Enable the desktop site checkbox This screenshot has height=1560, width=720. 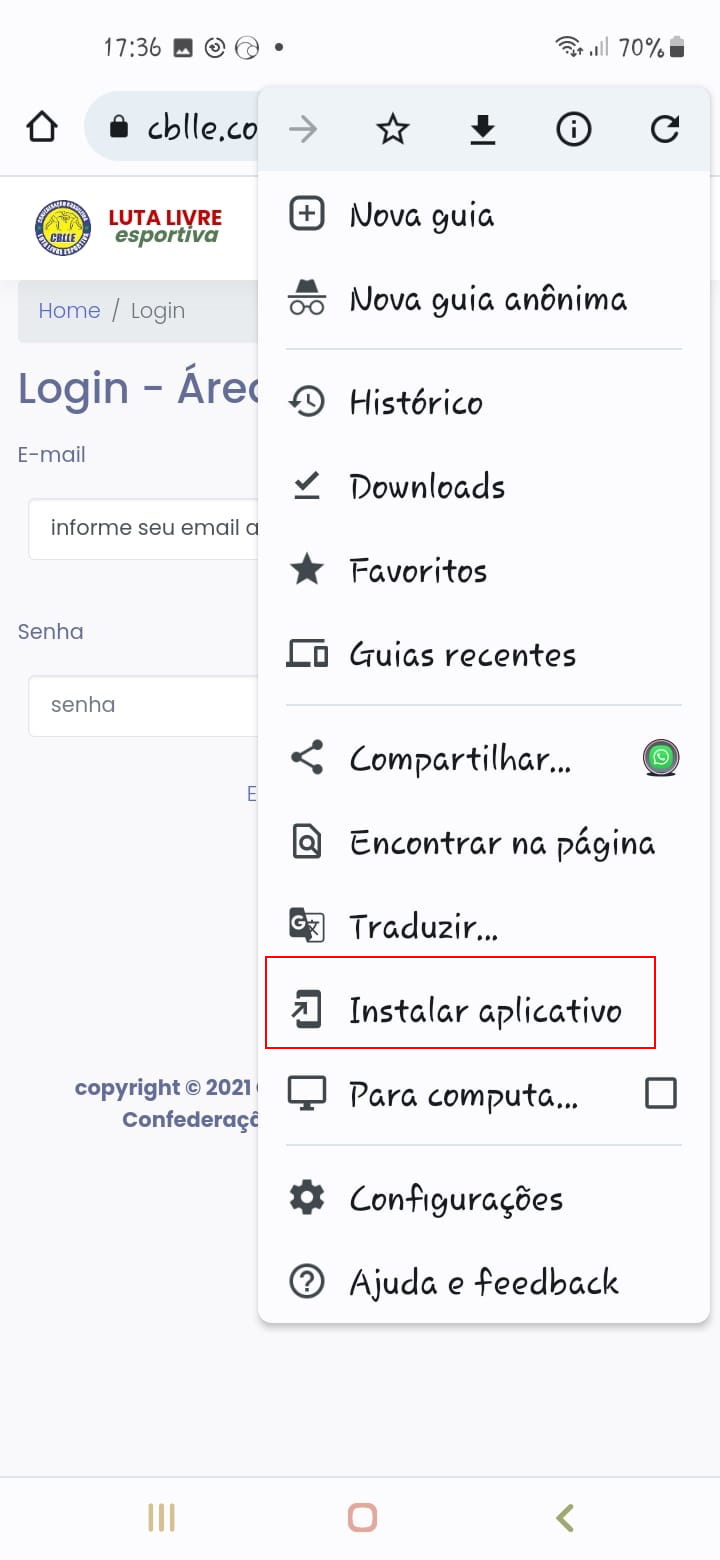661,1094
